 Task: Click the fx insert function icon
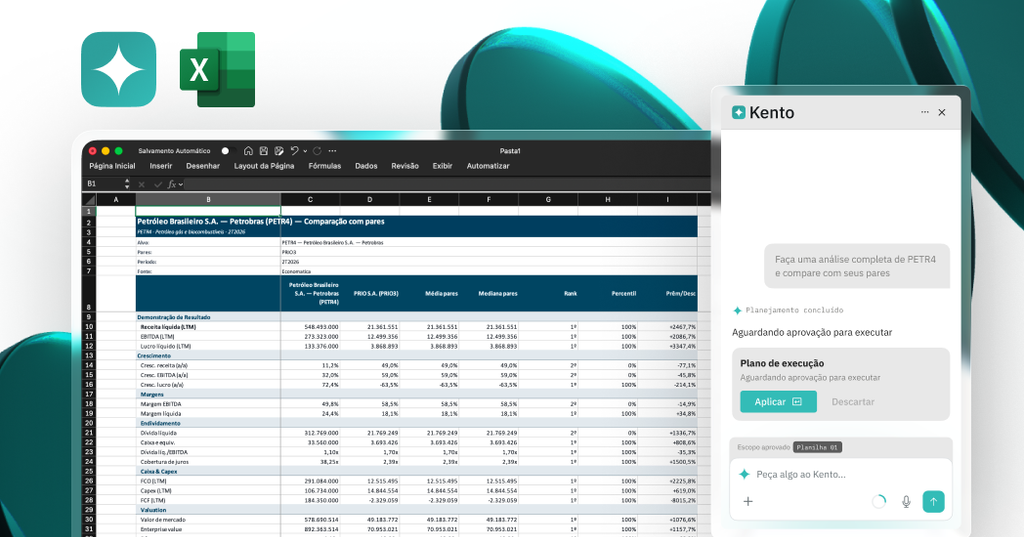[172, 184]
